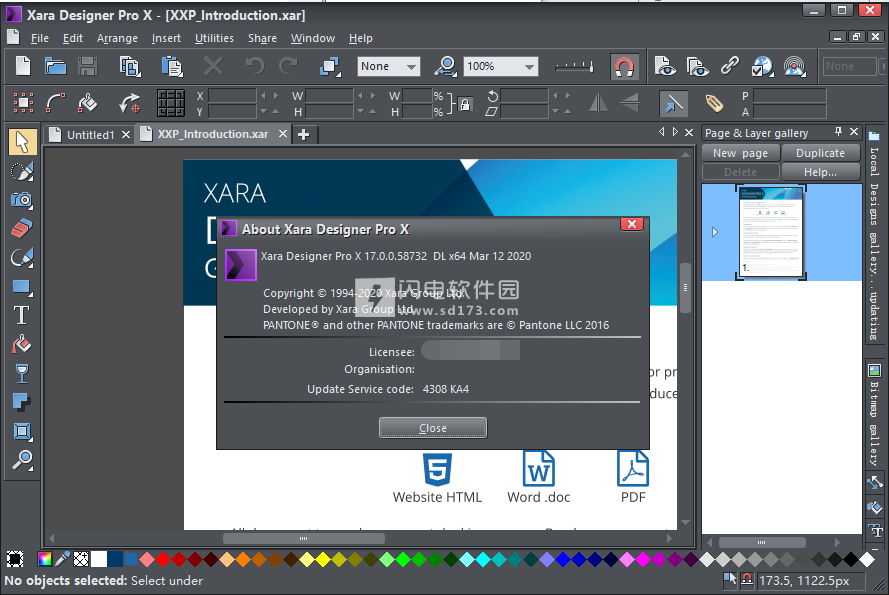
Task: Open the Utilities menu
Action: pyautogui.click(x=214, y=38)
